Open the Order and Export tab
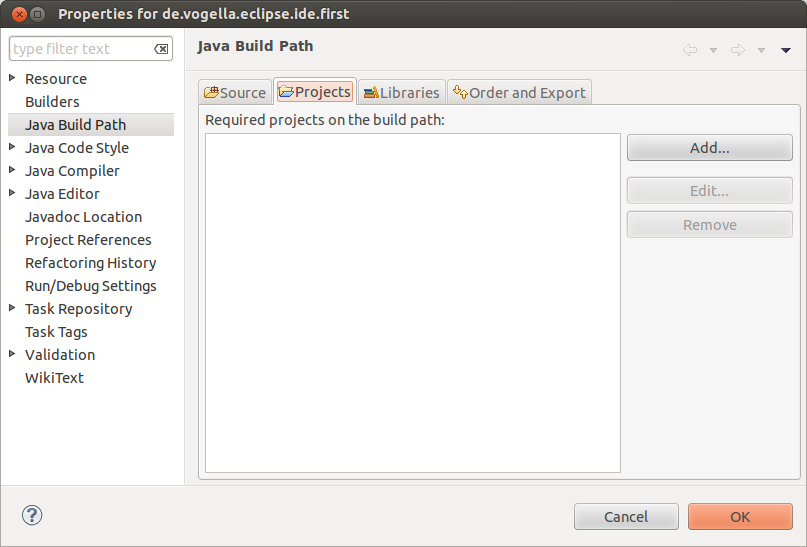This screenshot has height=547, width=807. 519,92
